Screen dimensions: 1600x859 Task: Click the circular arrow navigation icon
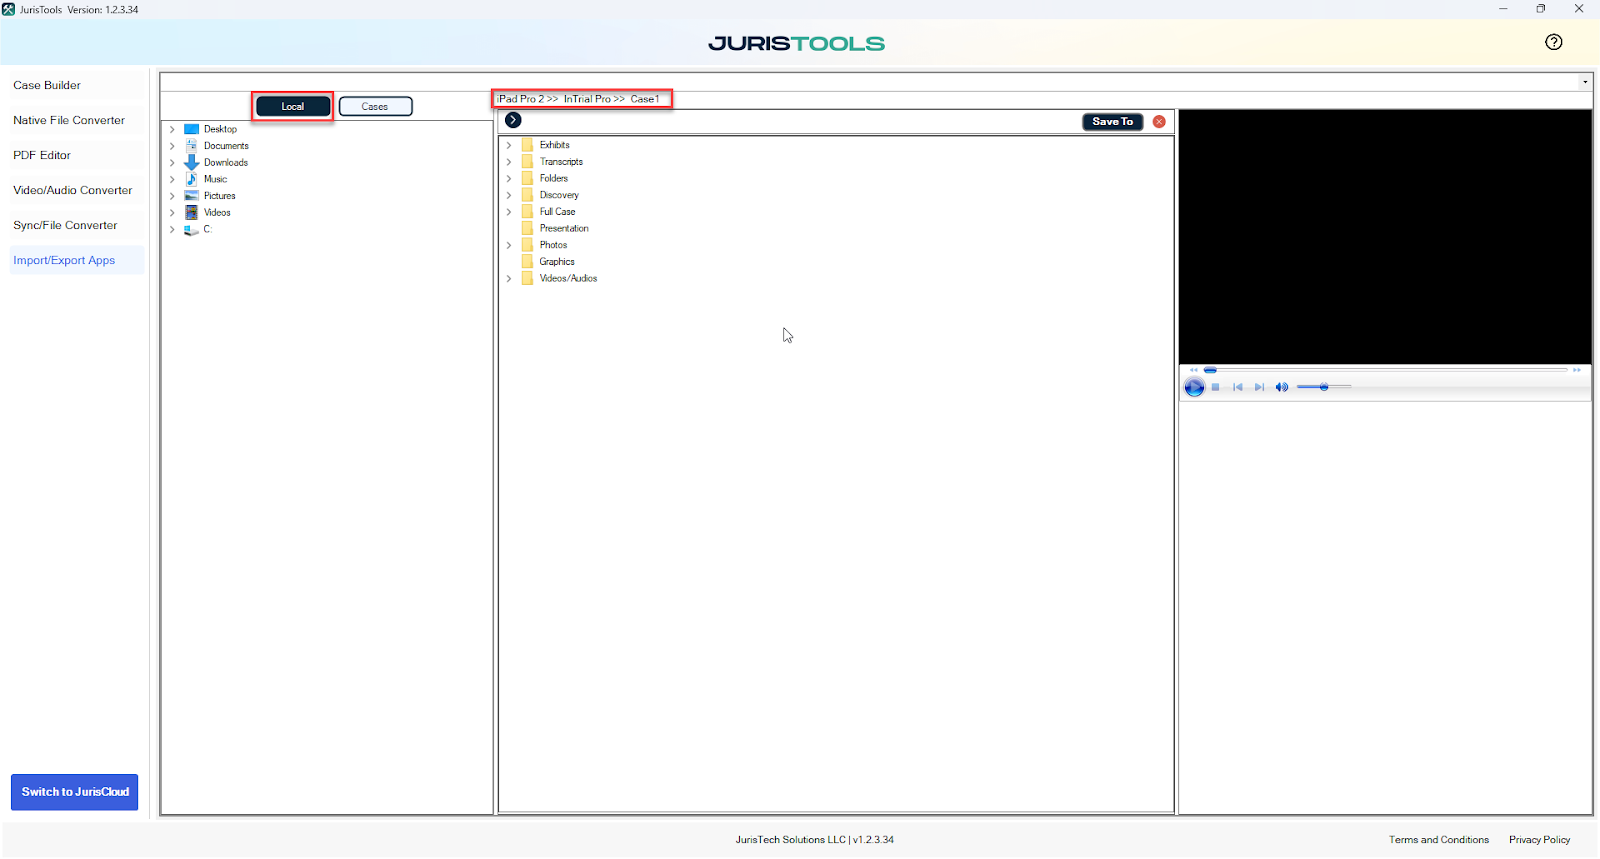pos(513,120)
